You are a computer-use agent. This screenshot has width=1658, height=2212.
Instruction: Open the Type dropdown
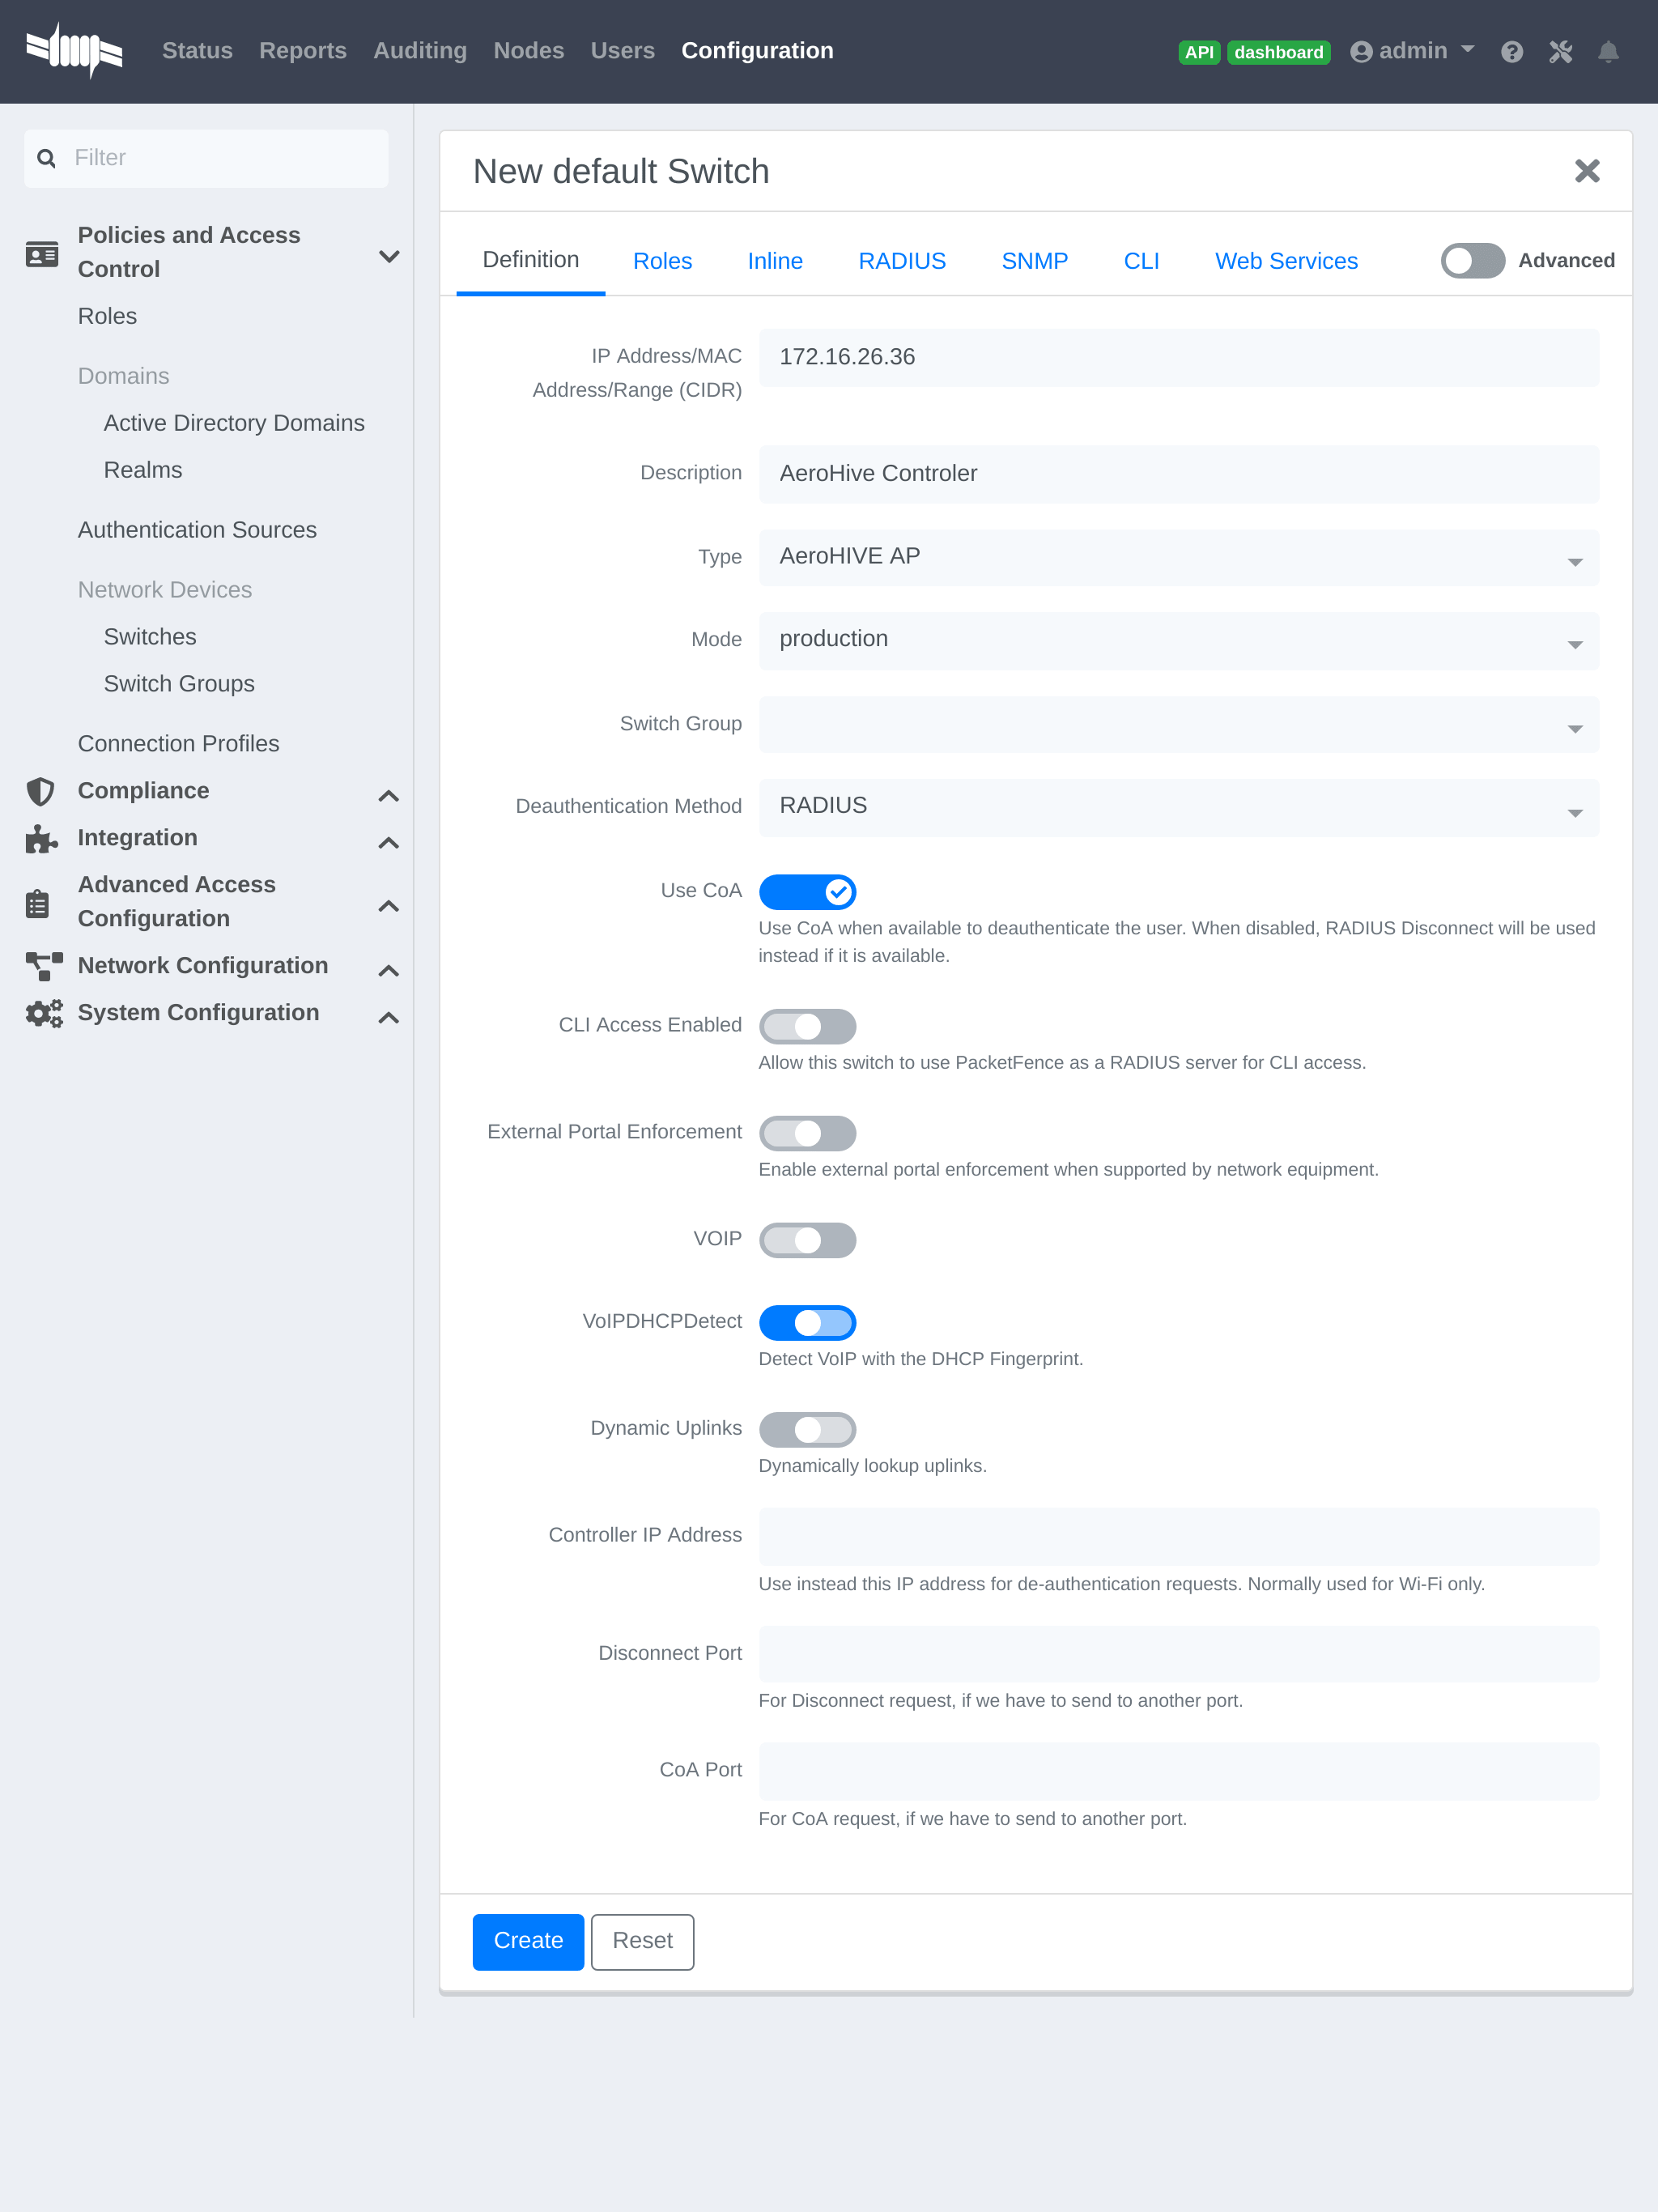point(1178,557)
